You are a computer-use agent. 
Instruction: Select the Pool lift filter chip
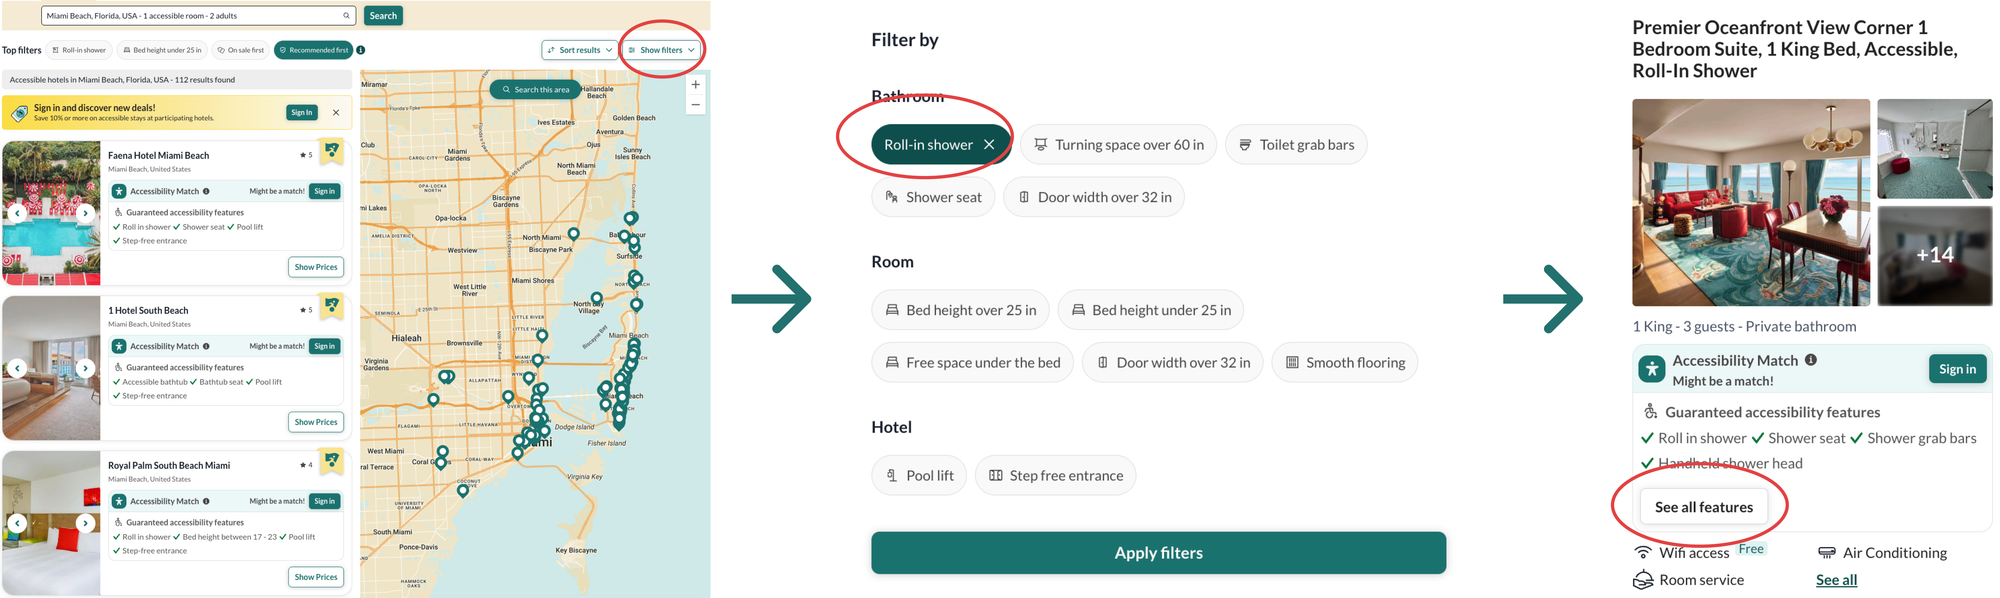point(919,476)
